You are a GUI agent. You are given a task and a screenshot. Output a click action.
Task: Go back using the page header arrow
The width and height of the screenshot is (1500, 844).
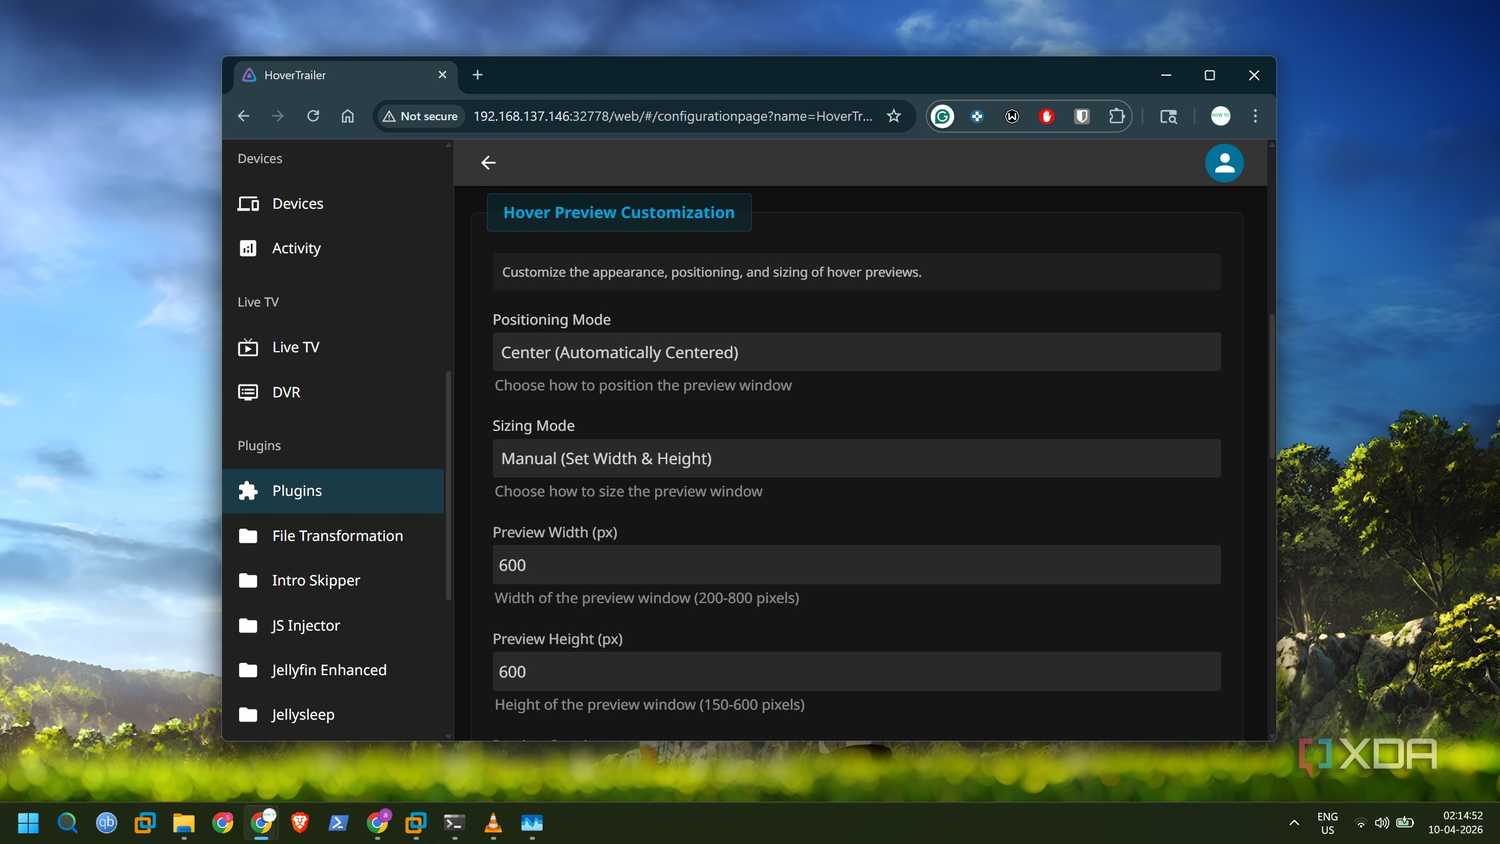pos(488,163)
